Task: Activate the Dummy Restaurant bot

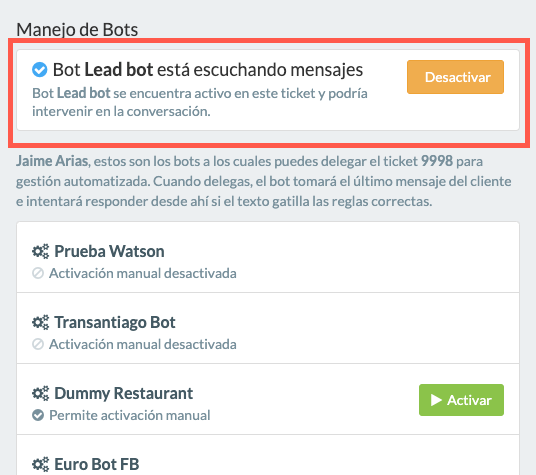Action: pos(461,400)
